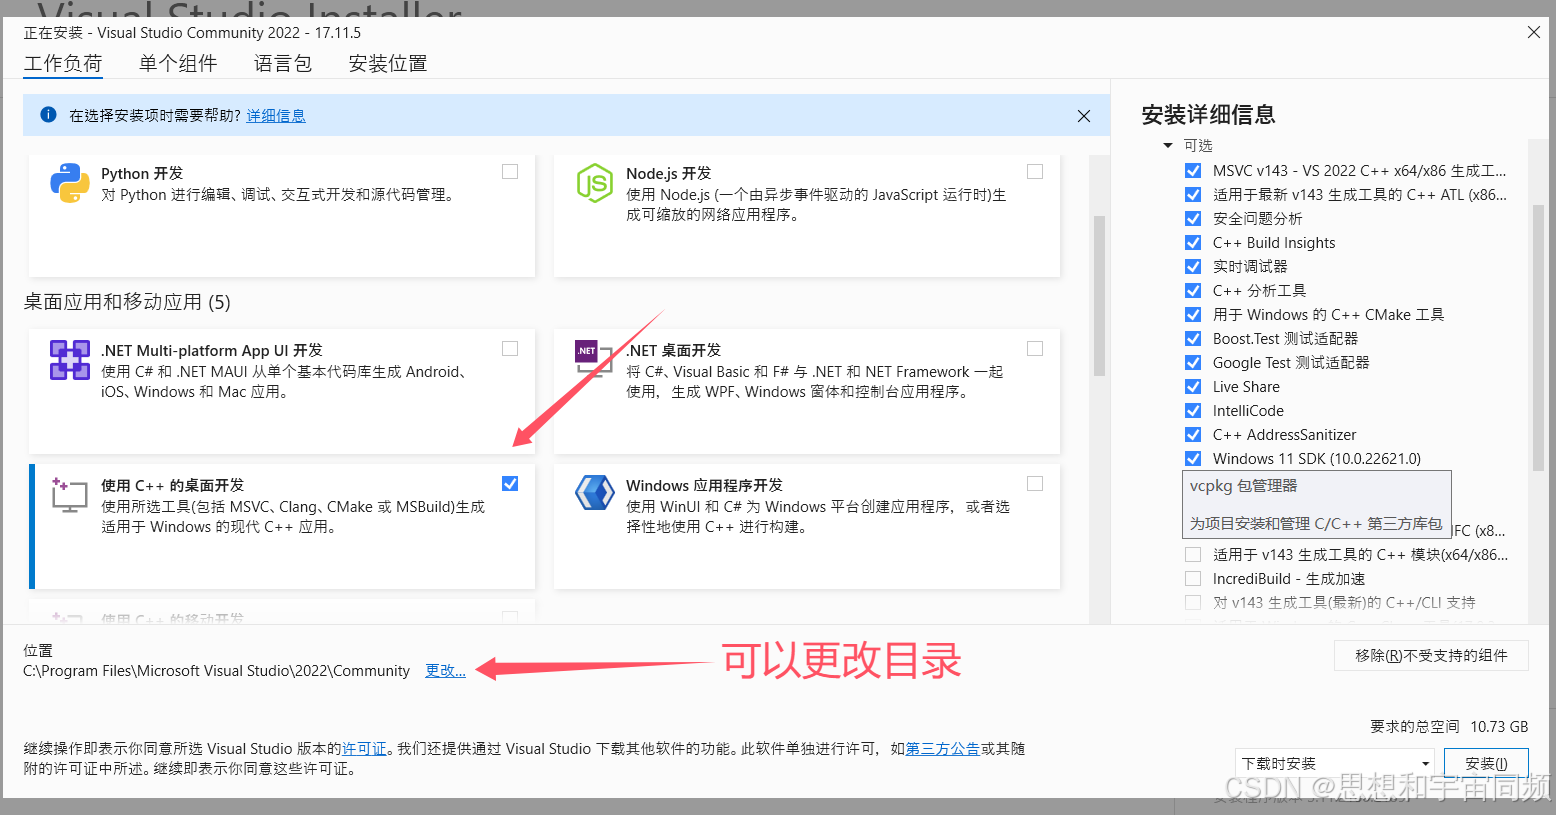Click 更改... to change install location

click(x=445, y=671)
